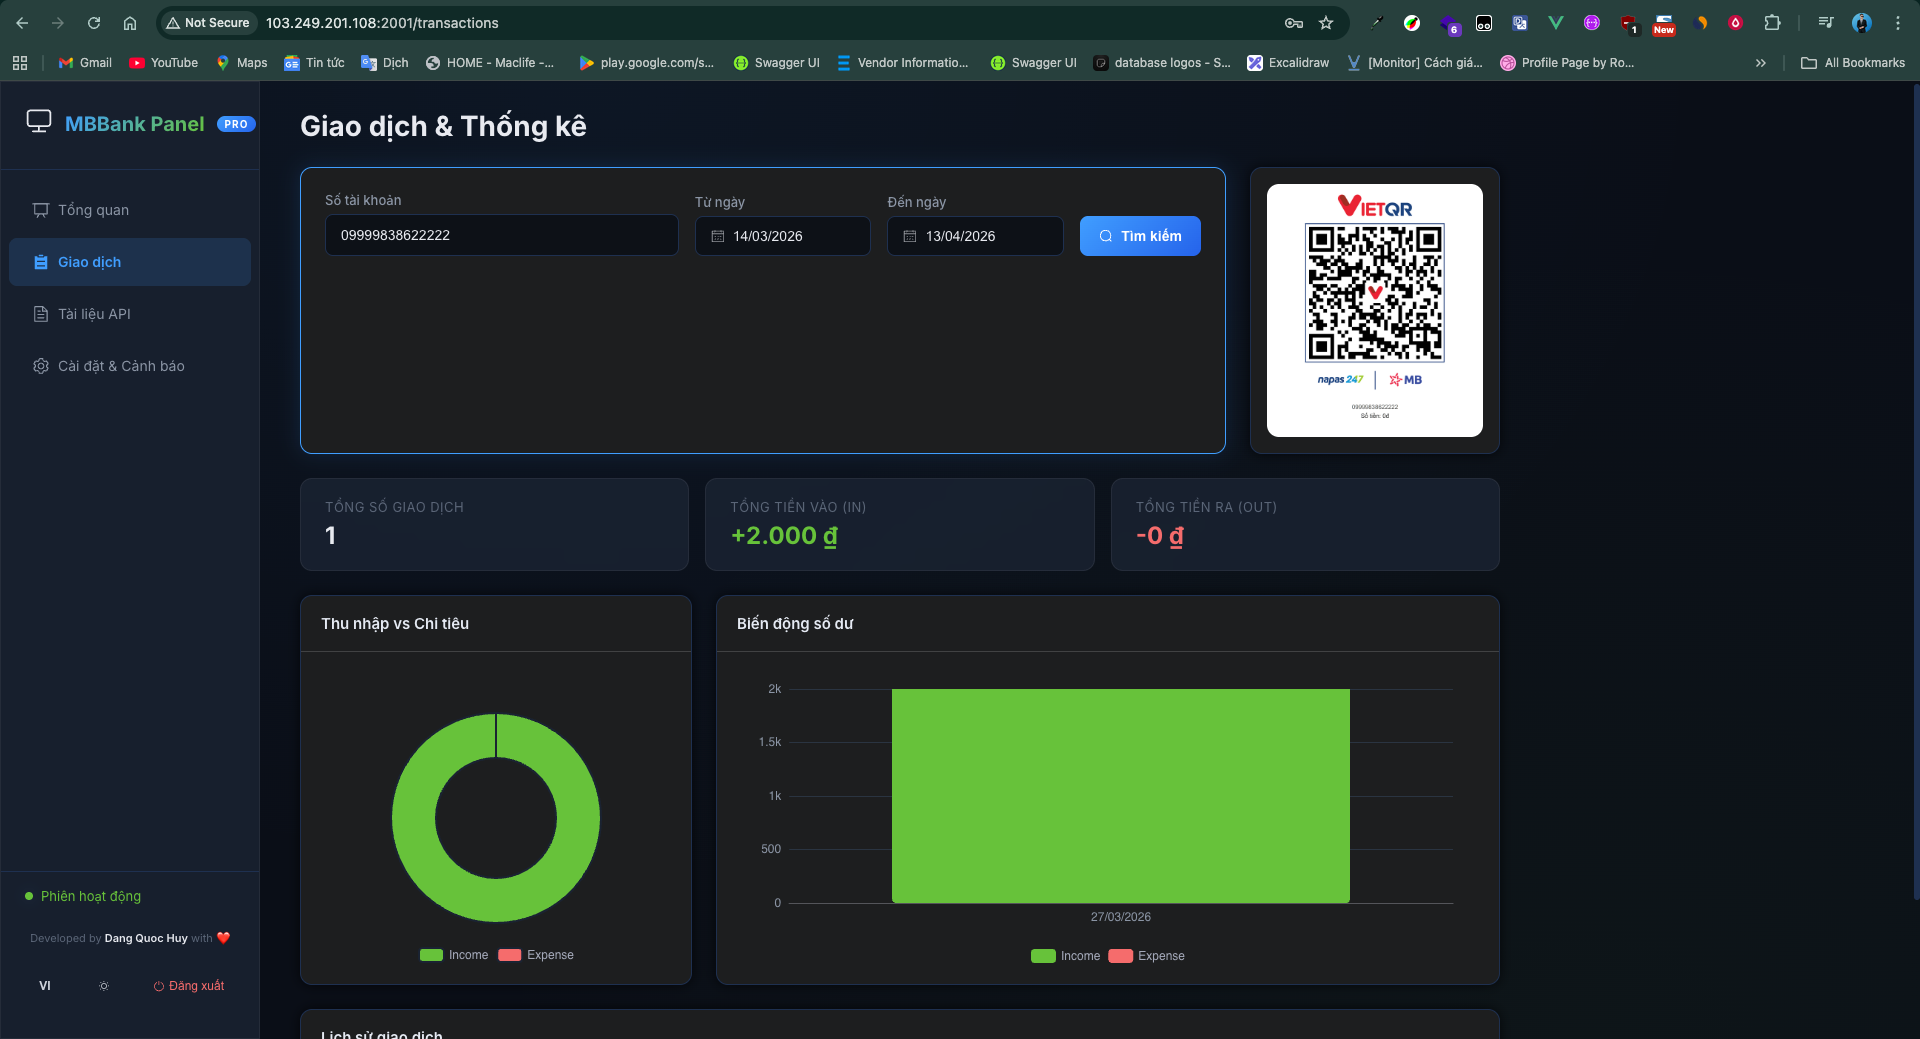Open the HOME - Maclife bookmark

[x=490, y=63]
